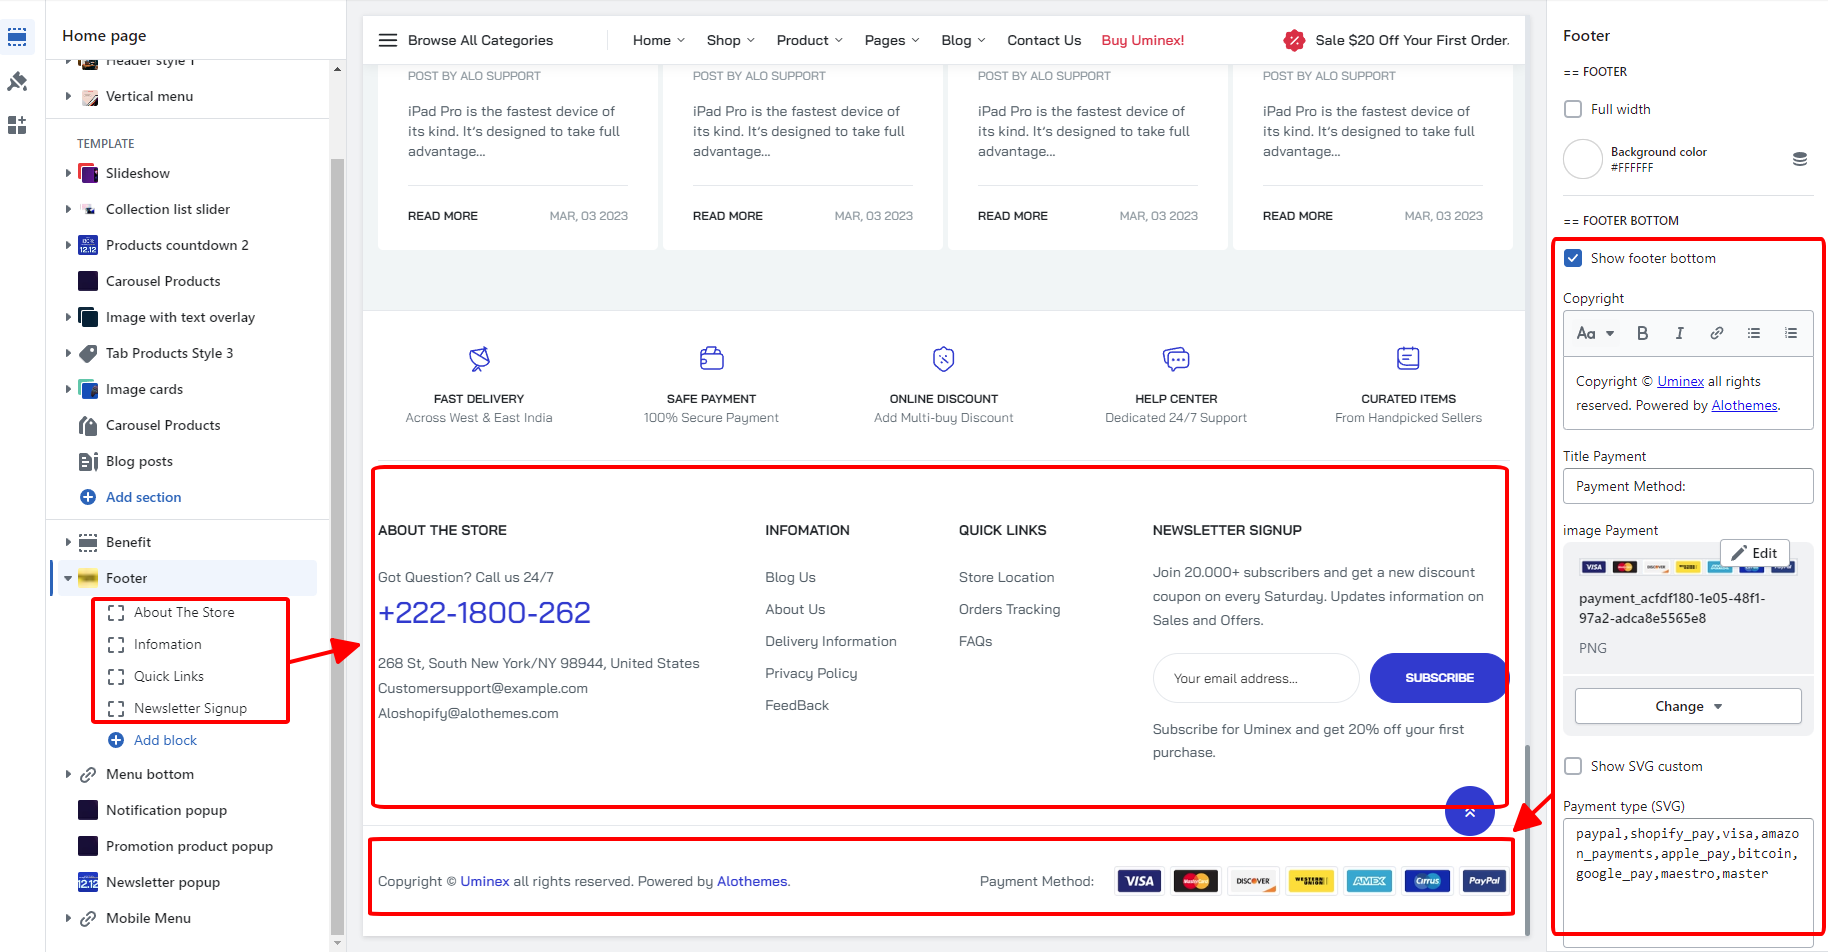Apply bulleted list in Copyright editor
This screenshot has height=952, width=1828.
click(1753, 334)
